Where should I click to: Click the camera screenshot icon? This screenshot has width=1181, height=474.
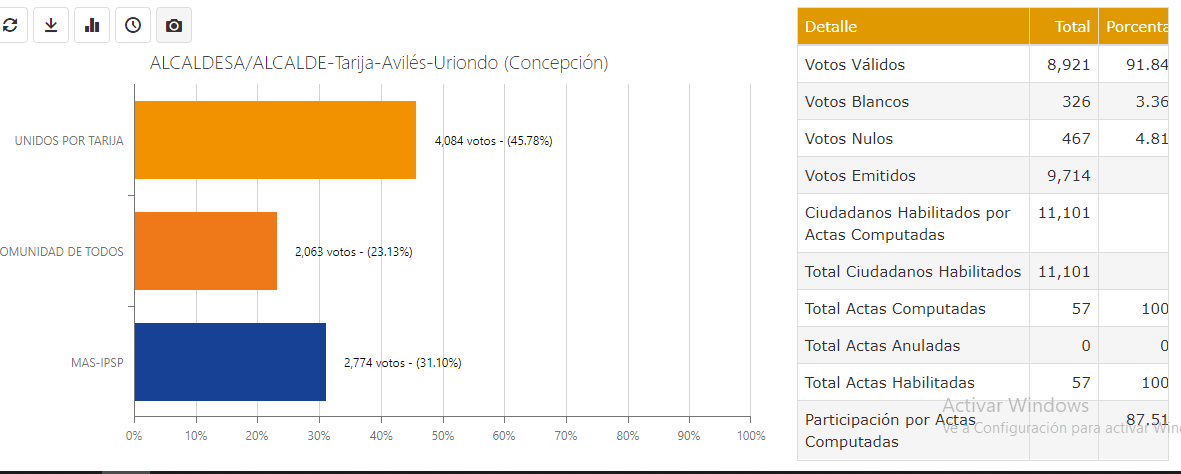click(x=174, y=25)
